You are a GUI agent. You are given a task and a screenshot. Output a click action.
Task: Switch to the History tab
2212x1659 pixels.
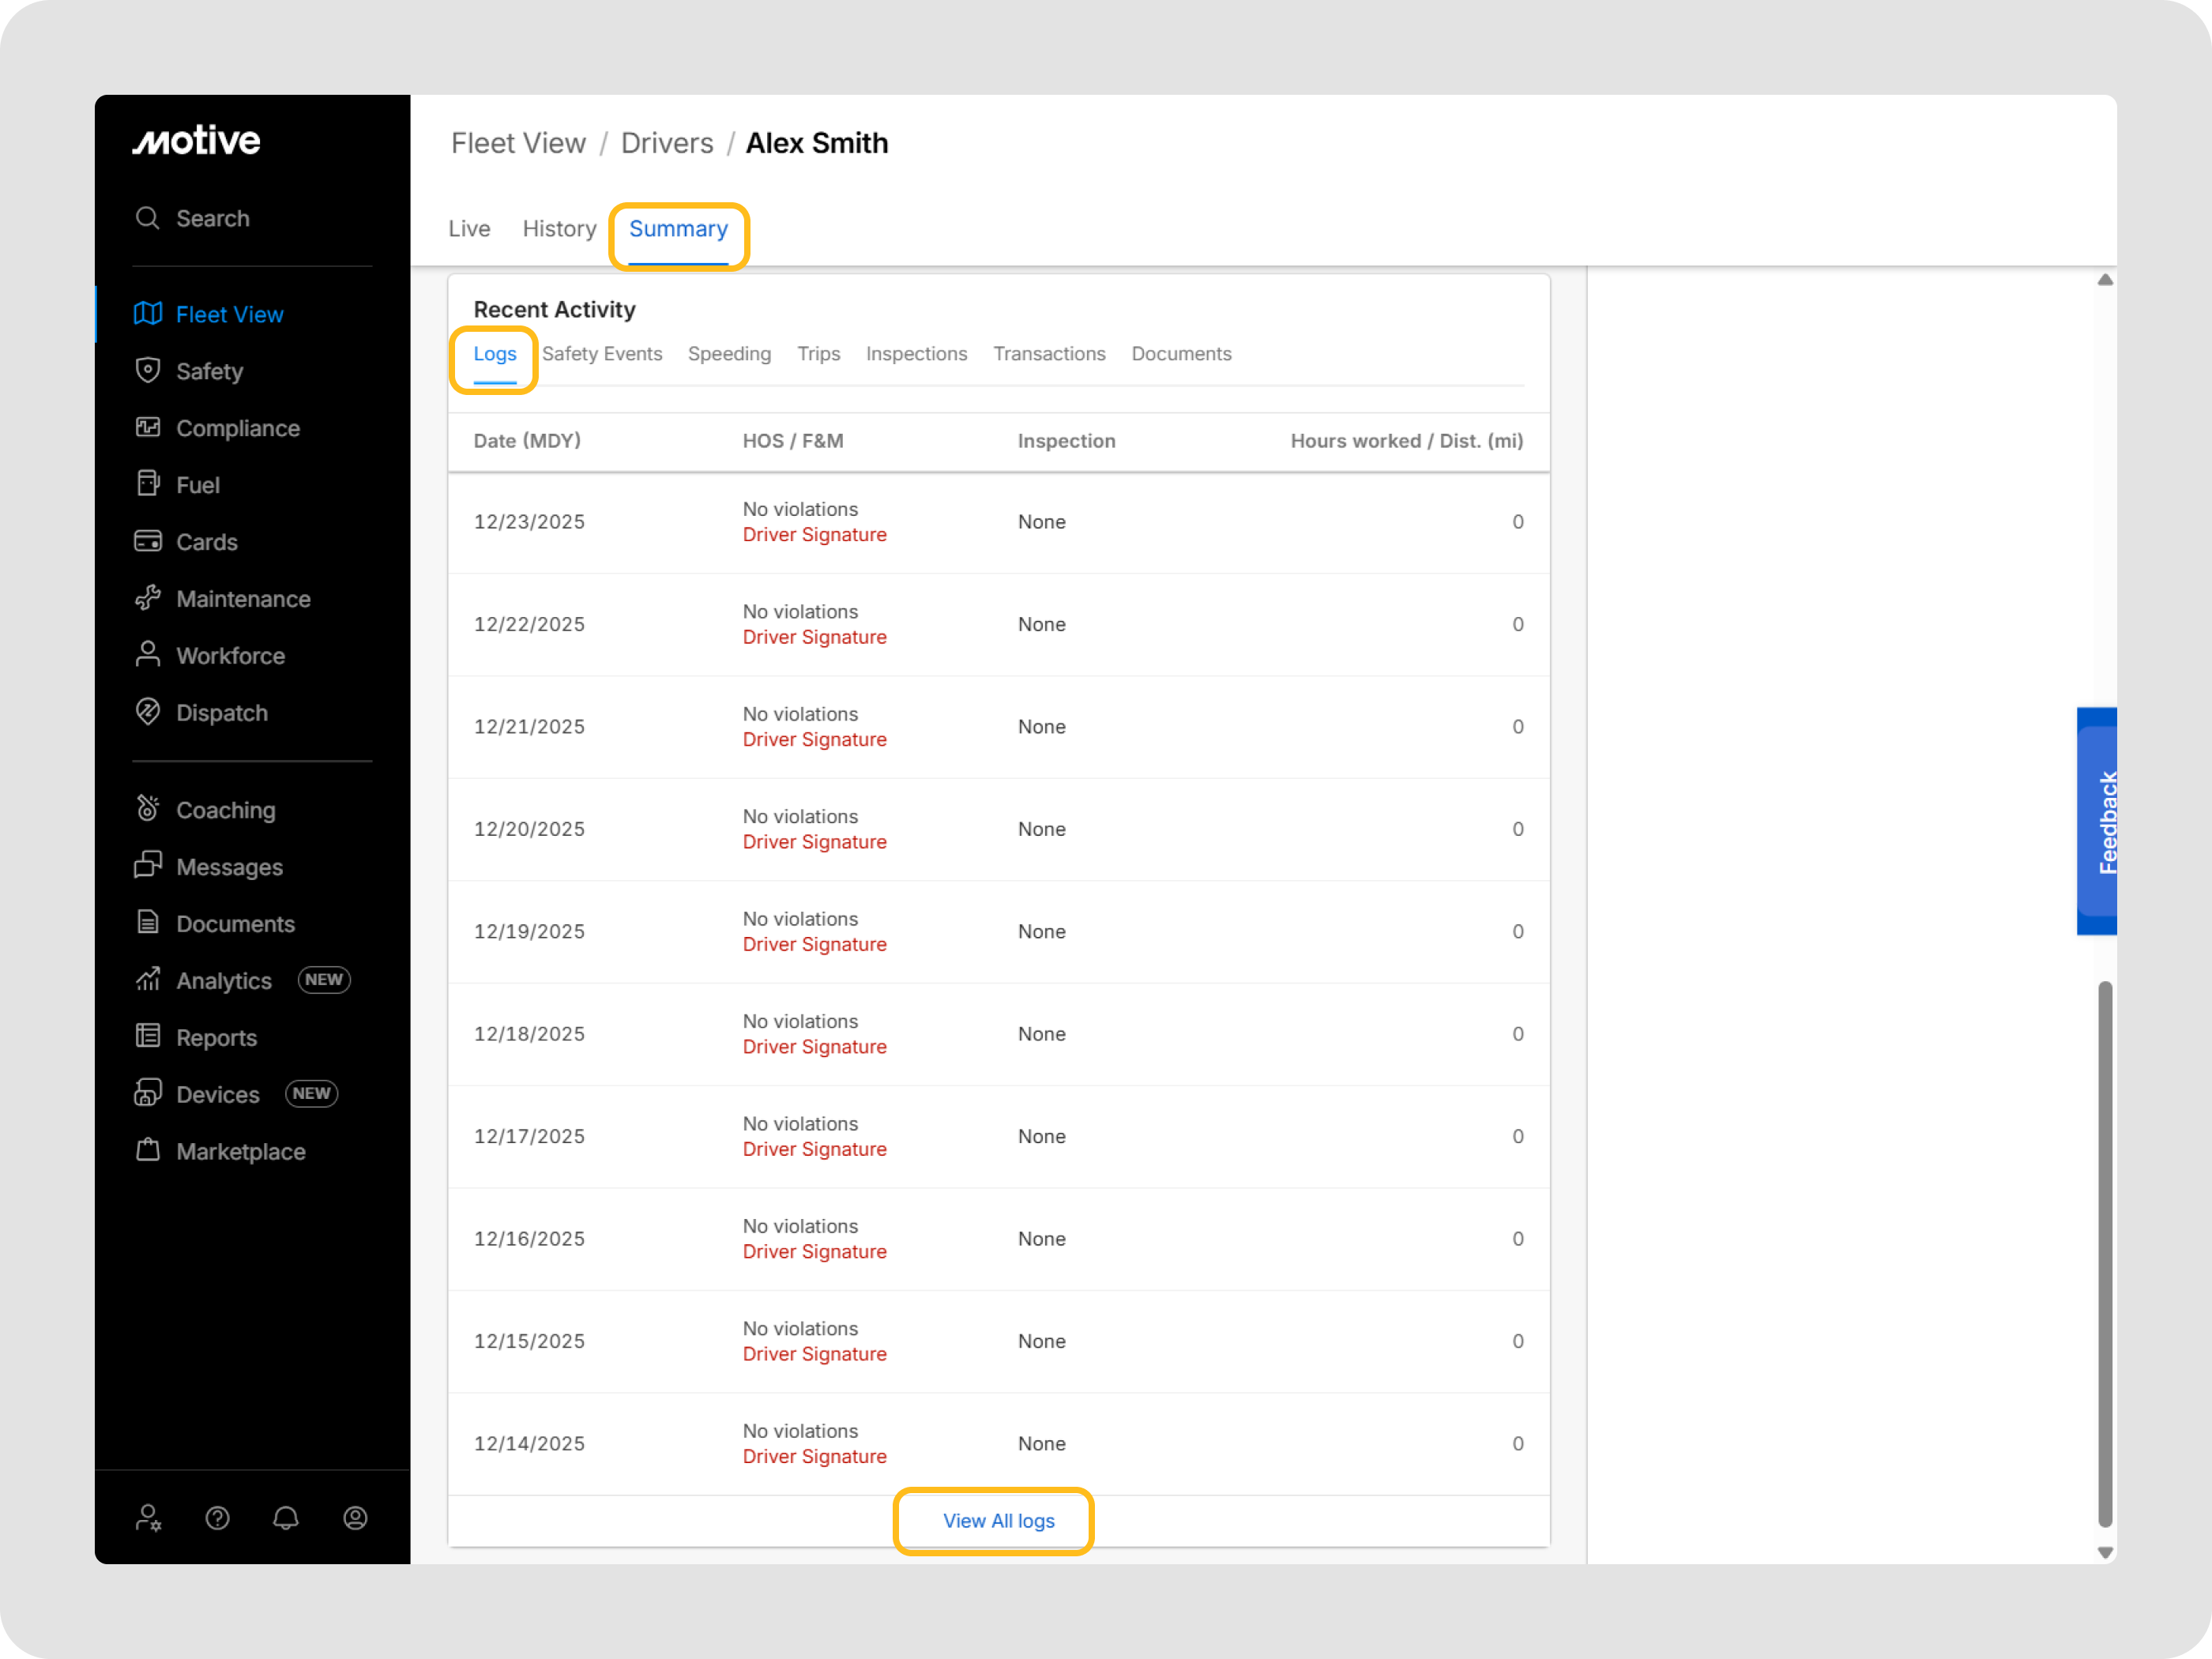[x=559, y=229]
